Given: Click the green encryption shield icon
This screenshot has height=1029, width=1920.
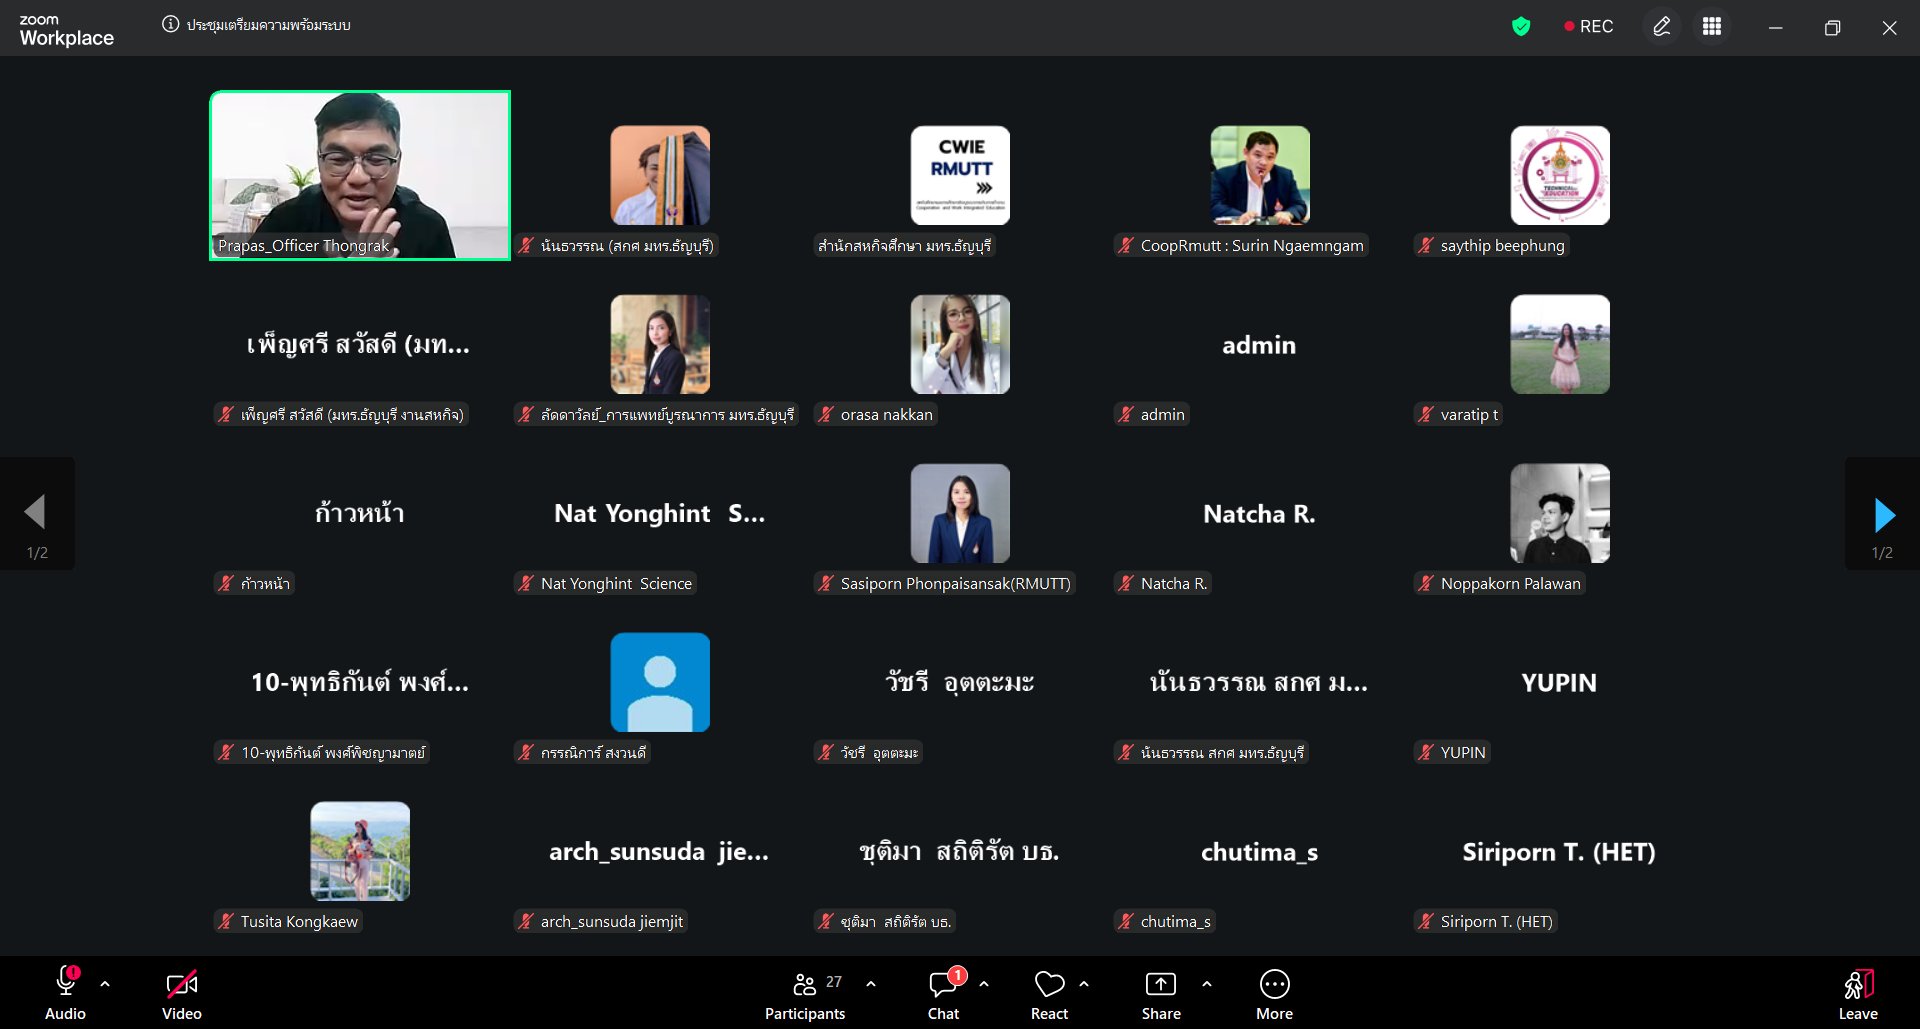Looking at the screenshot, I should pos(1521,27).
